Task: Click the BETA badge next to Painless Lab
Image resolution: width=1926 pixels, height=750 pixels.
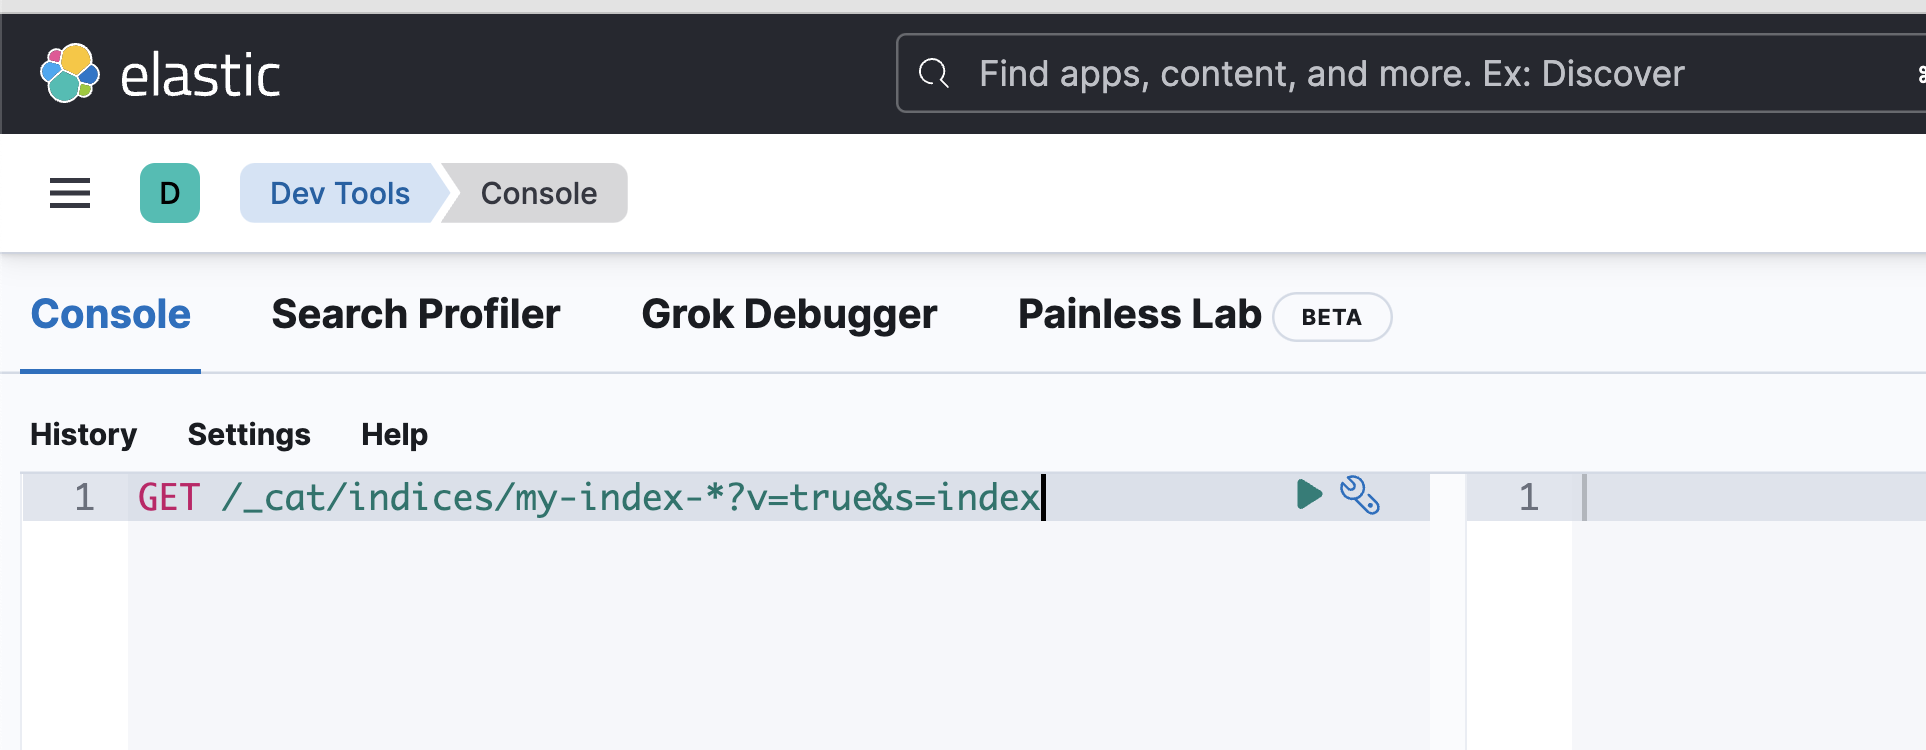Action: (x=1331, y=317)
